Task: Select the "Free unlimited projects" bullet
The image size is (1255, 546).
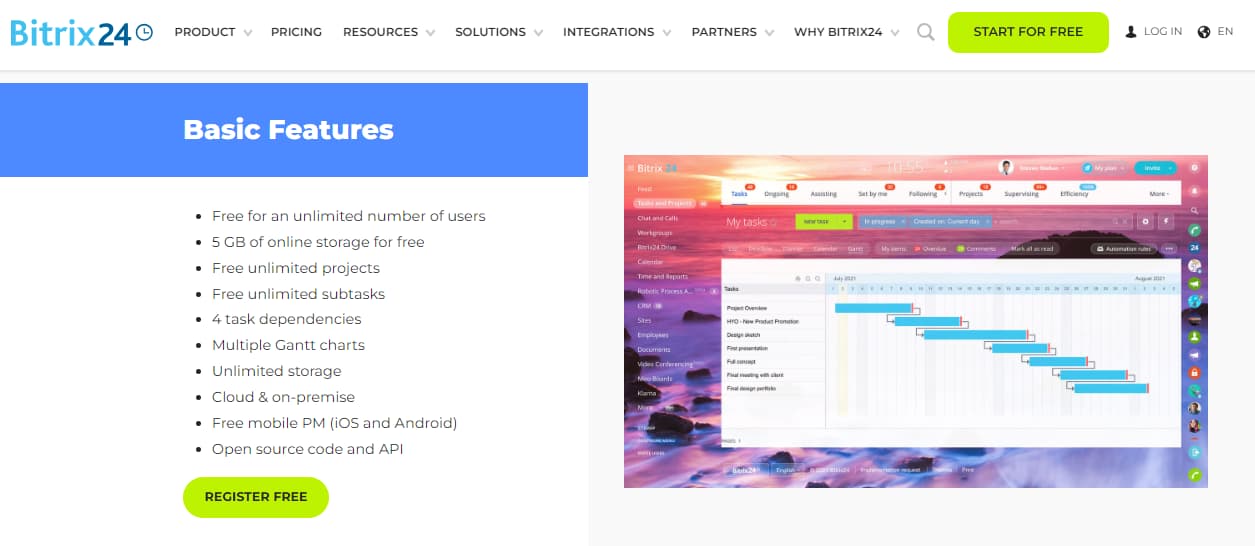Action: [x=296, y=268]
